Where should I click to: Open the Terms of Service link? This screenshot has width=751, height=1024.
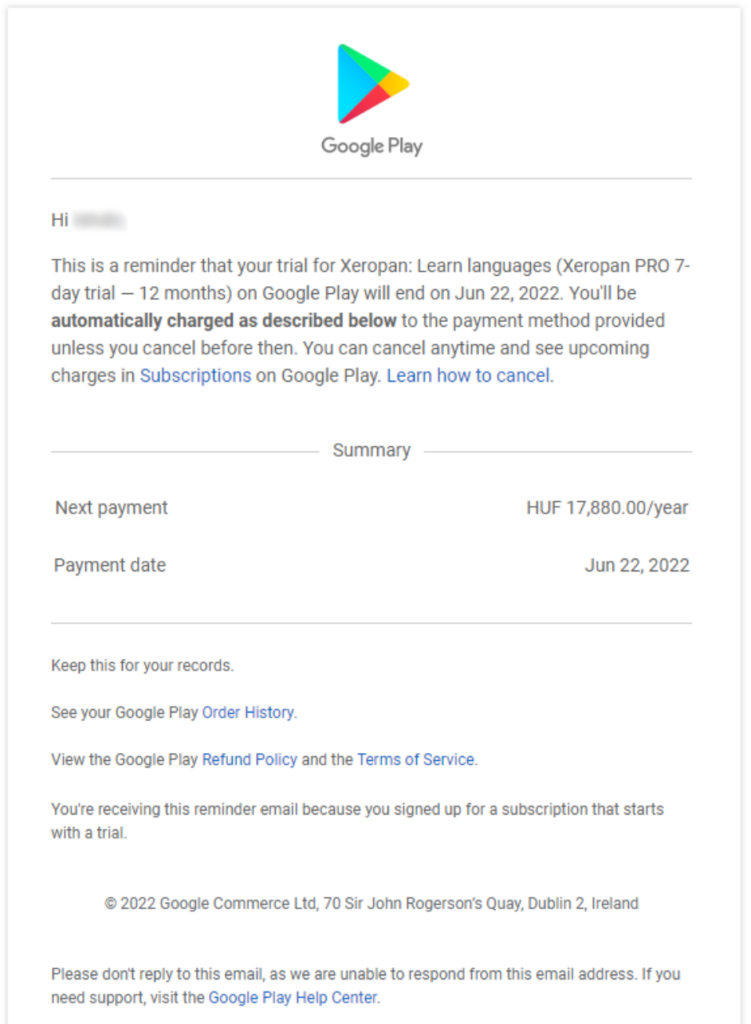(415, 760)
